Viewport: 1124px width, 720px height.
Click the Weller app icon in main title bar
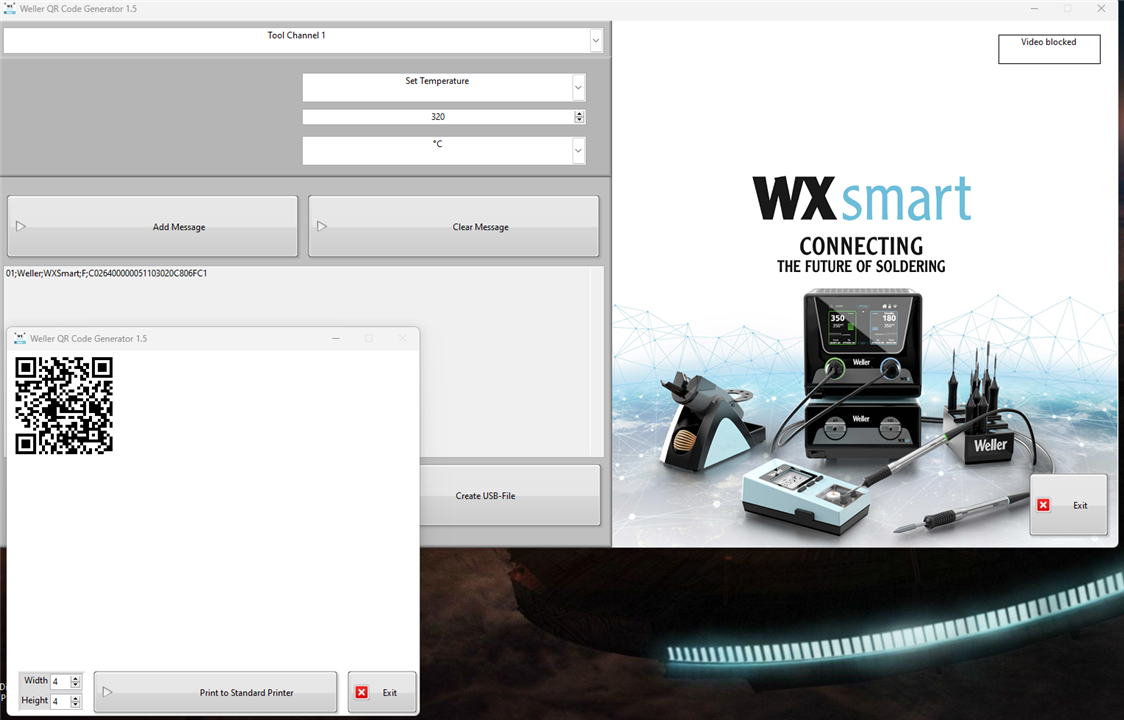tap(9, 9)
